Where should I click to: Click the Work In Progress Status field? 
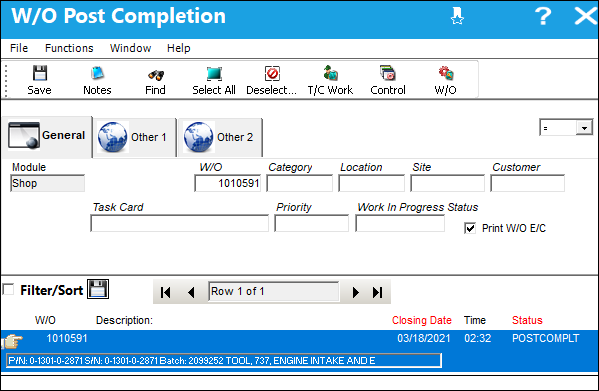pos(400,223)
